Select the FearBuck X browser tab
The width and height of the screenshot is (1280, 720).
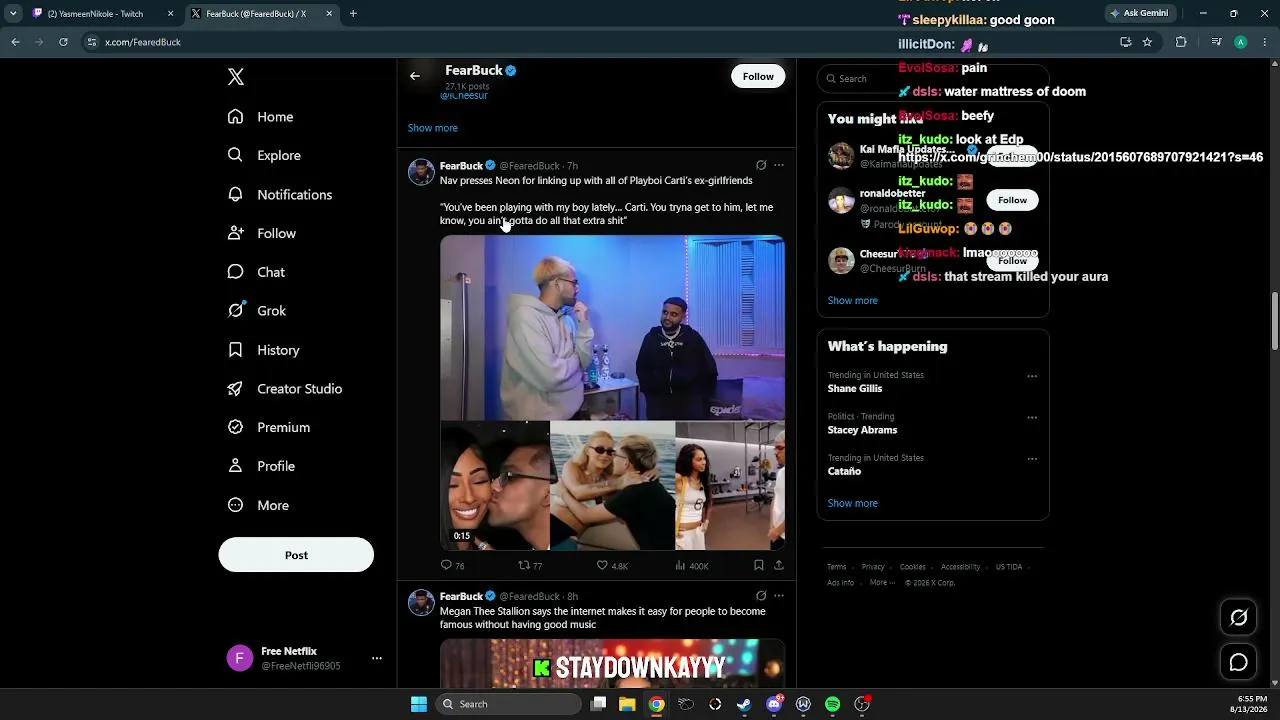tap(262, 14)
